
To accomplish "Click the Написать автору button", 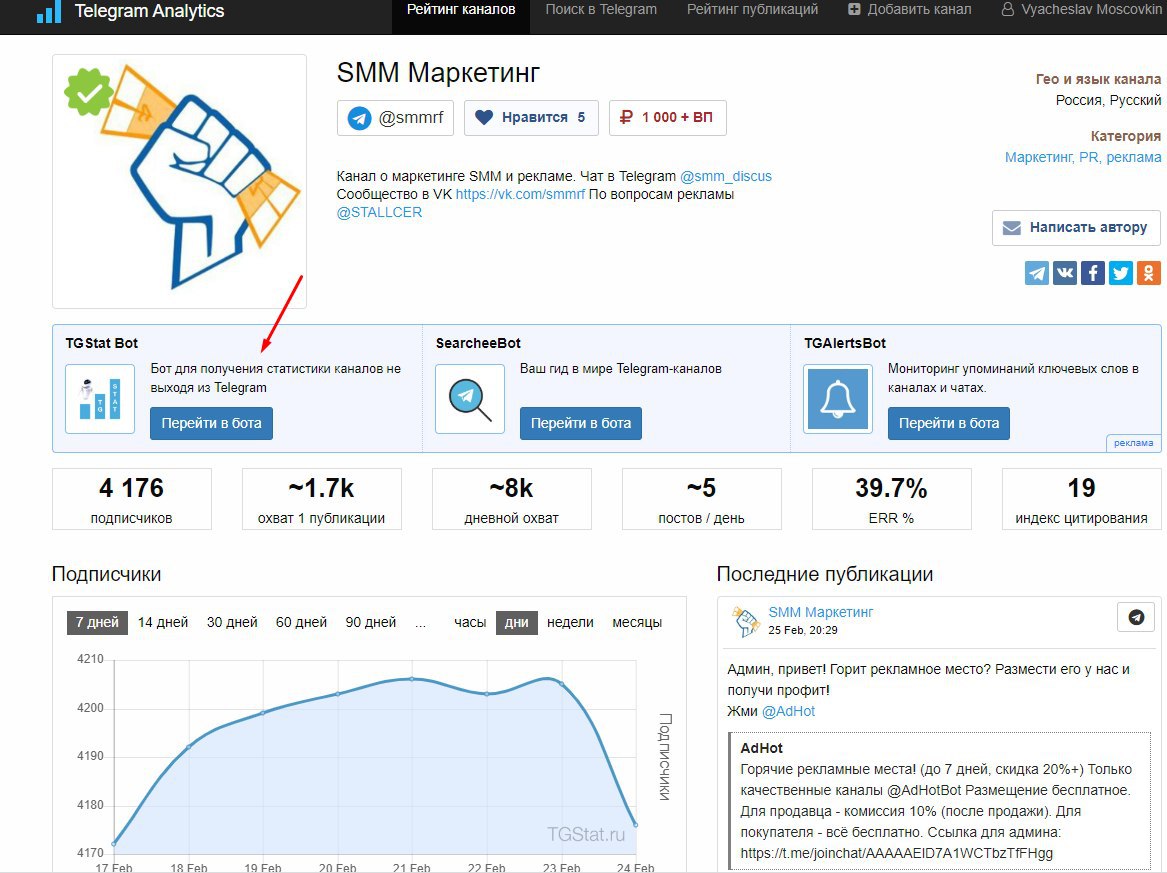I will 1076,228.
